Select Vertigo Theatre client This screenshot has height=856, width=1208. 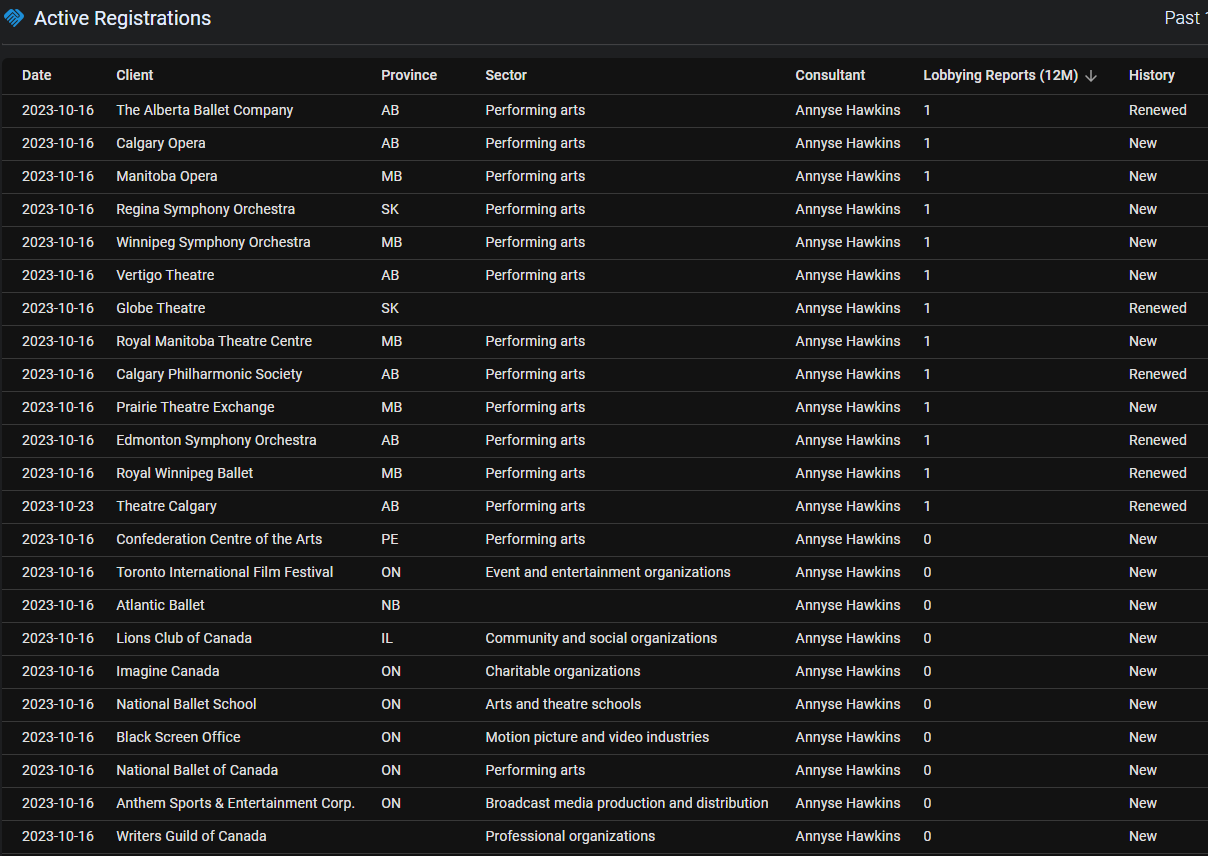coord(165,275)
